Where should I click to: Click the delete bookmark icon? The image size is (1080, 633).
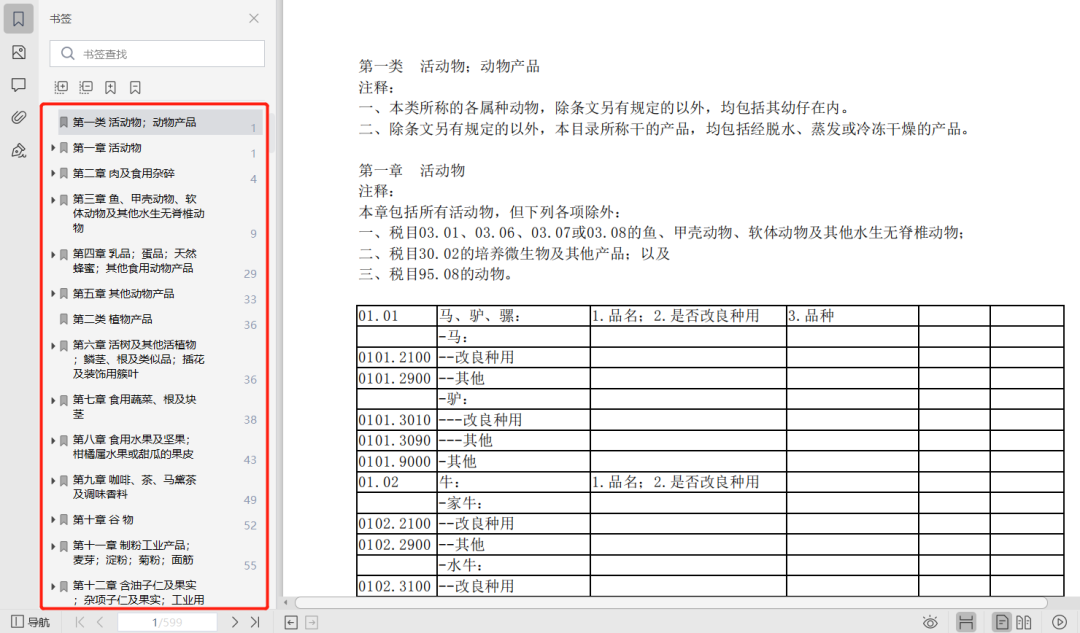point(135,87)
